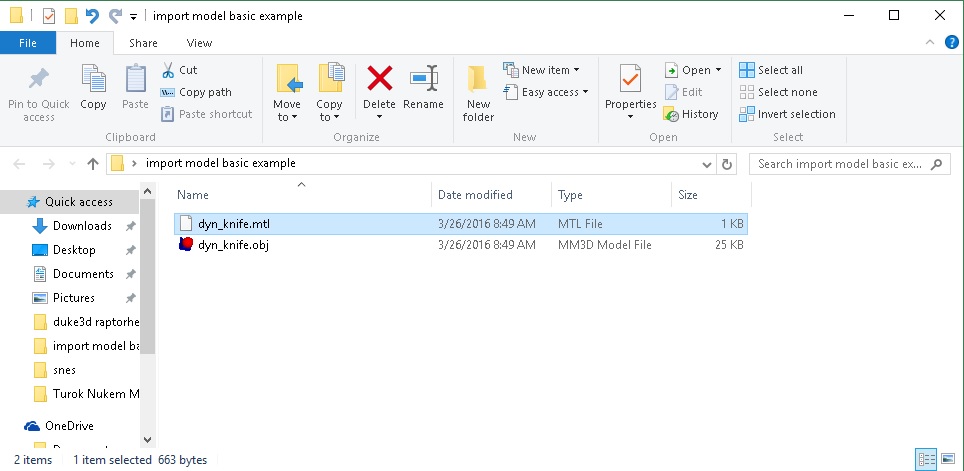
Task: Refresh the current folder view
Action: click(727, 163)
